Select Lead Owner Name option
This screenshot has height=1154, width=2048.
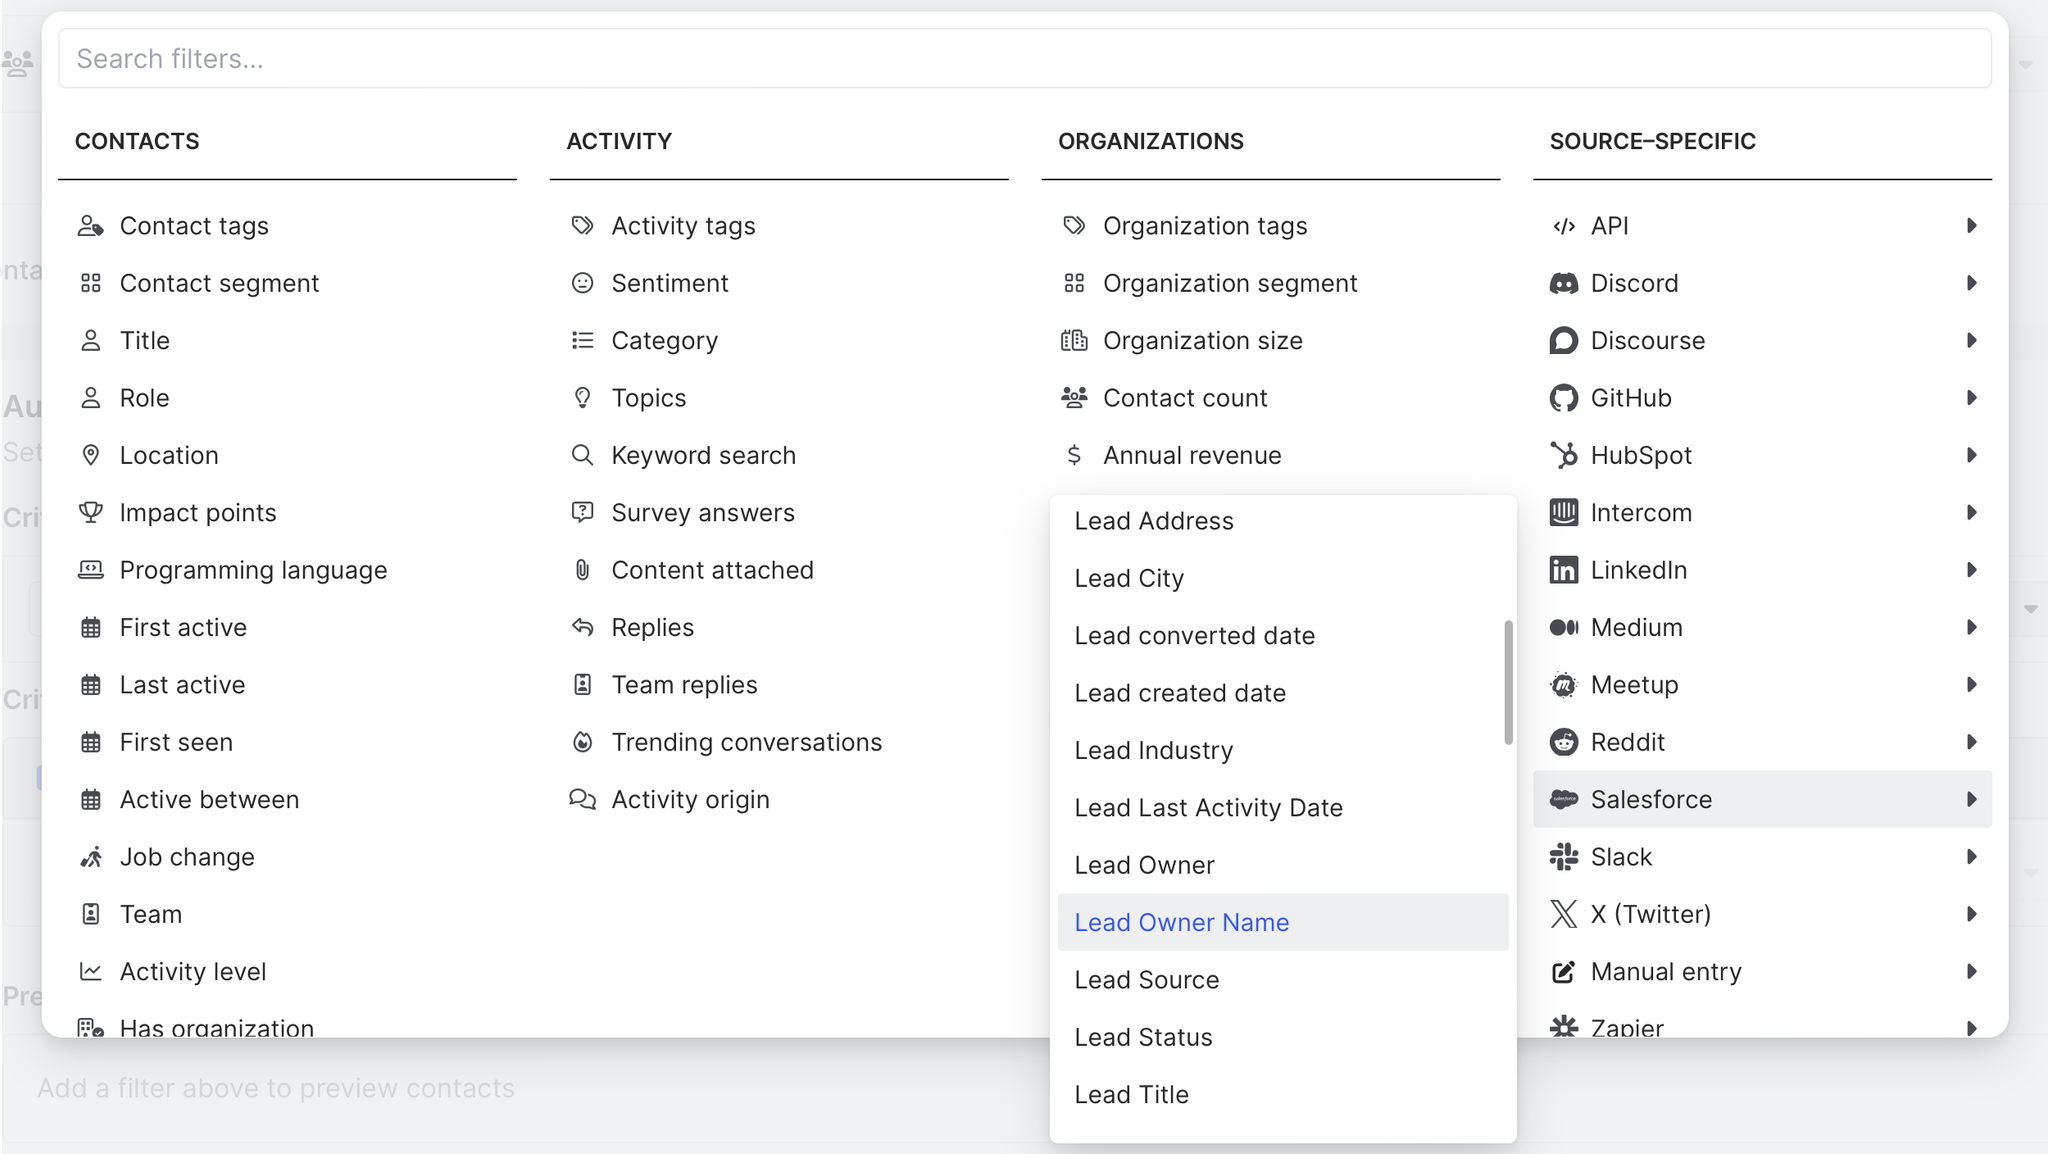(1181, 922)
